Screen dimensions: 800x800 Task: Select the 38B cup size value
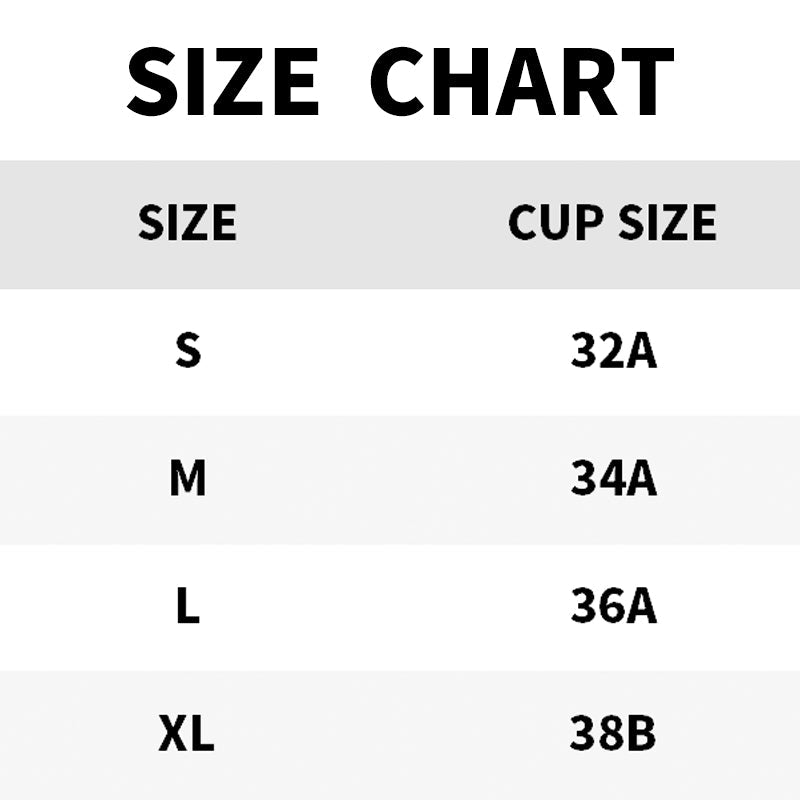613,735
